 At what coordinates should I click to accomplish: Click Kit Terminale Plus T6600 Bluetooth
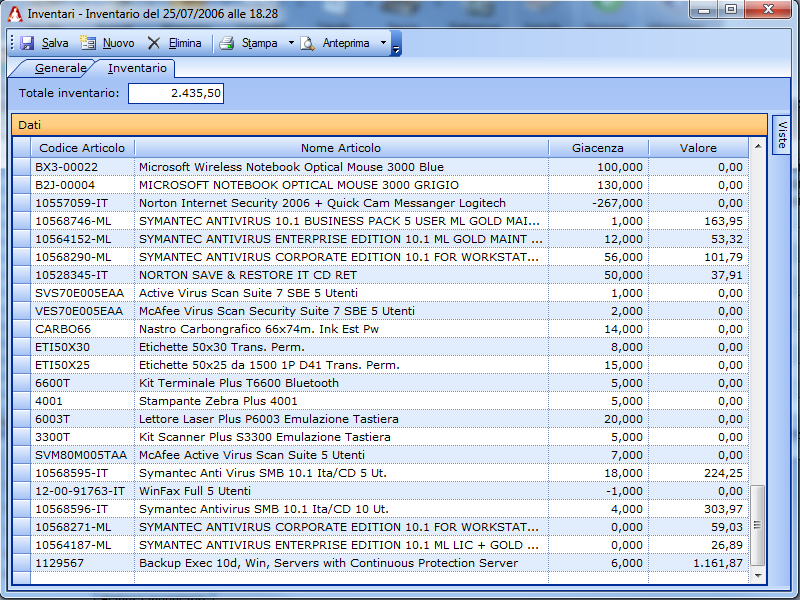click(x=239, y=383)
